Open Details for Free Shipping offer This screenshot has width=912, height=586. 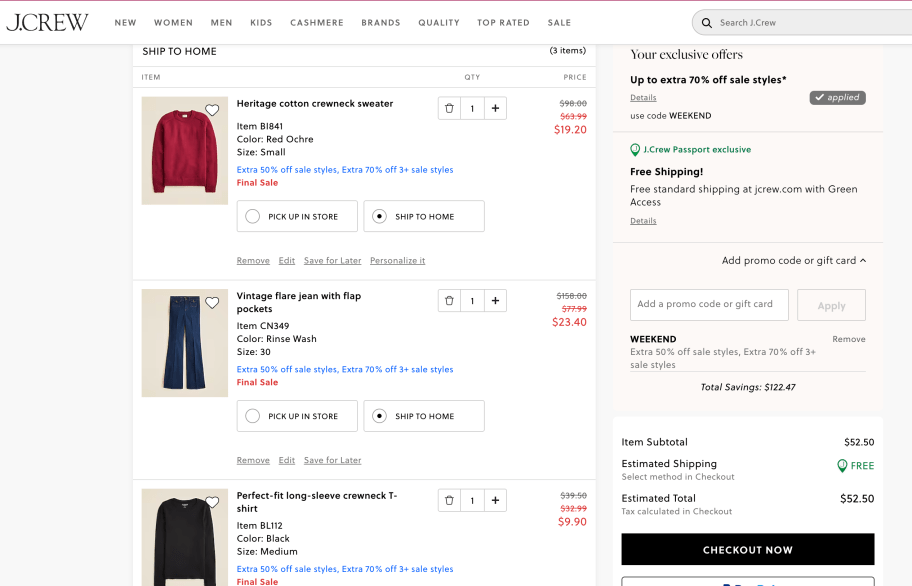[643, 221]
